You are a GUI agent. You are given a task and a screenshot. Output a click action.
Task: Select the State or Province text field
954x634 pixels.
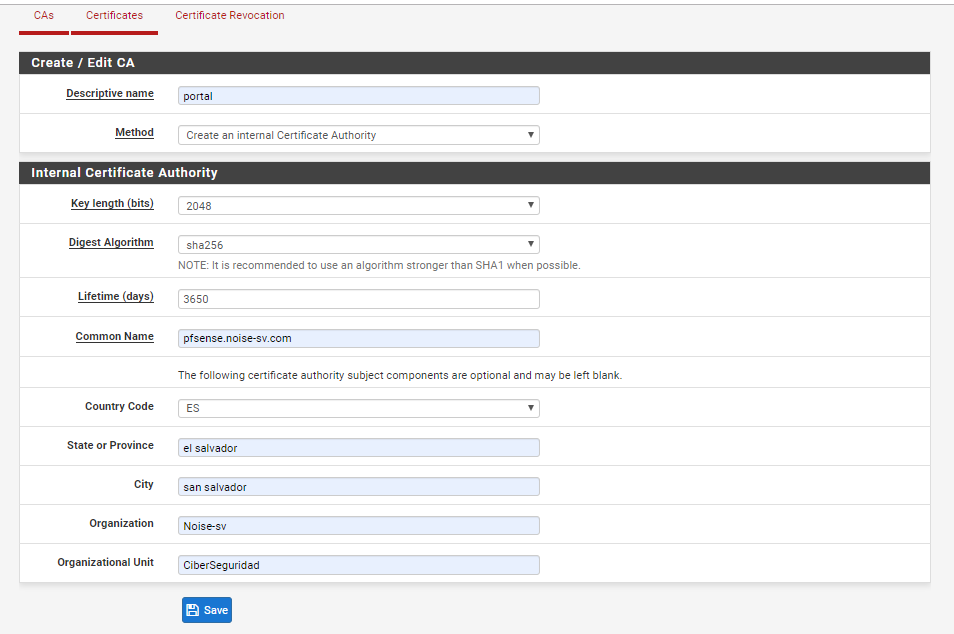(x=358, y=448)
